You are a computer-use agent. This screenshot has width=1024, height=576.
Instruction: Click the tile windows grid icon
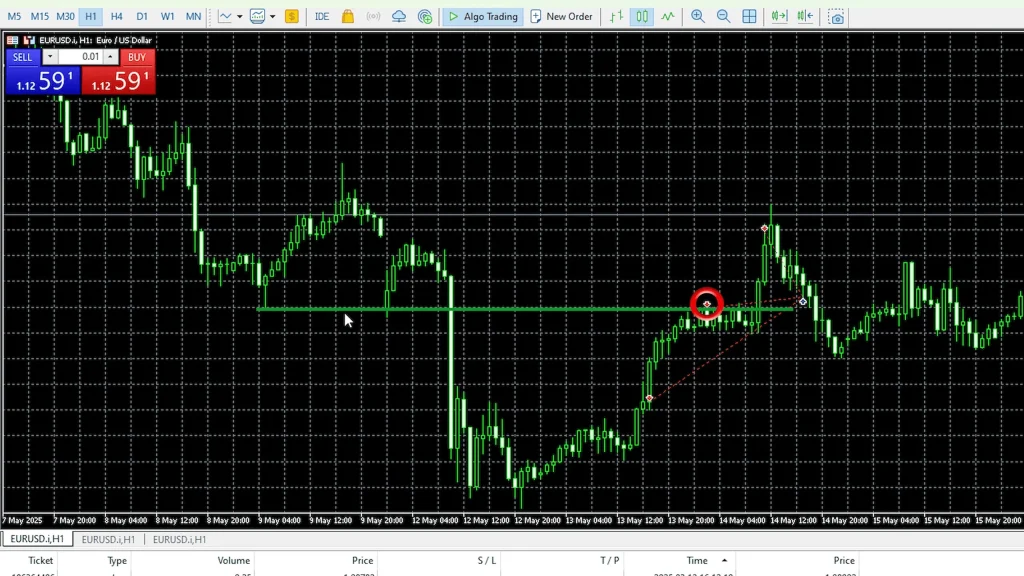749,16
